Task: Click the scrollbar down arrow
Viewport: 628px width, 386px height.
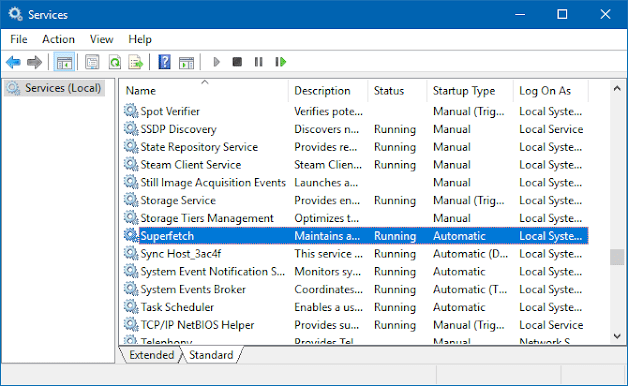Action: click(617, 336)
